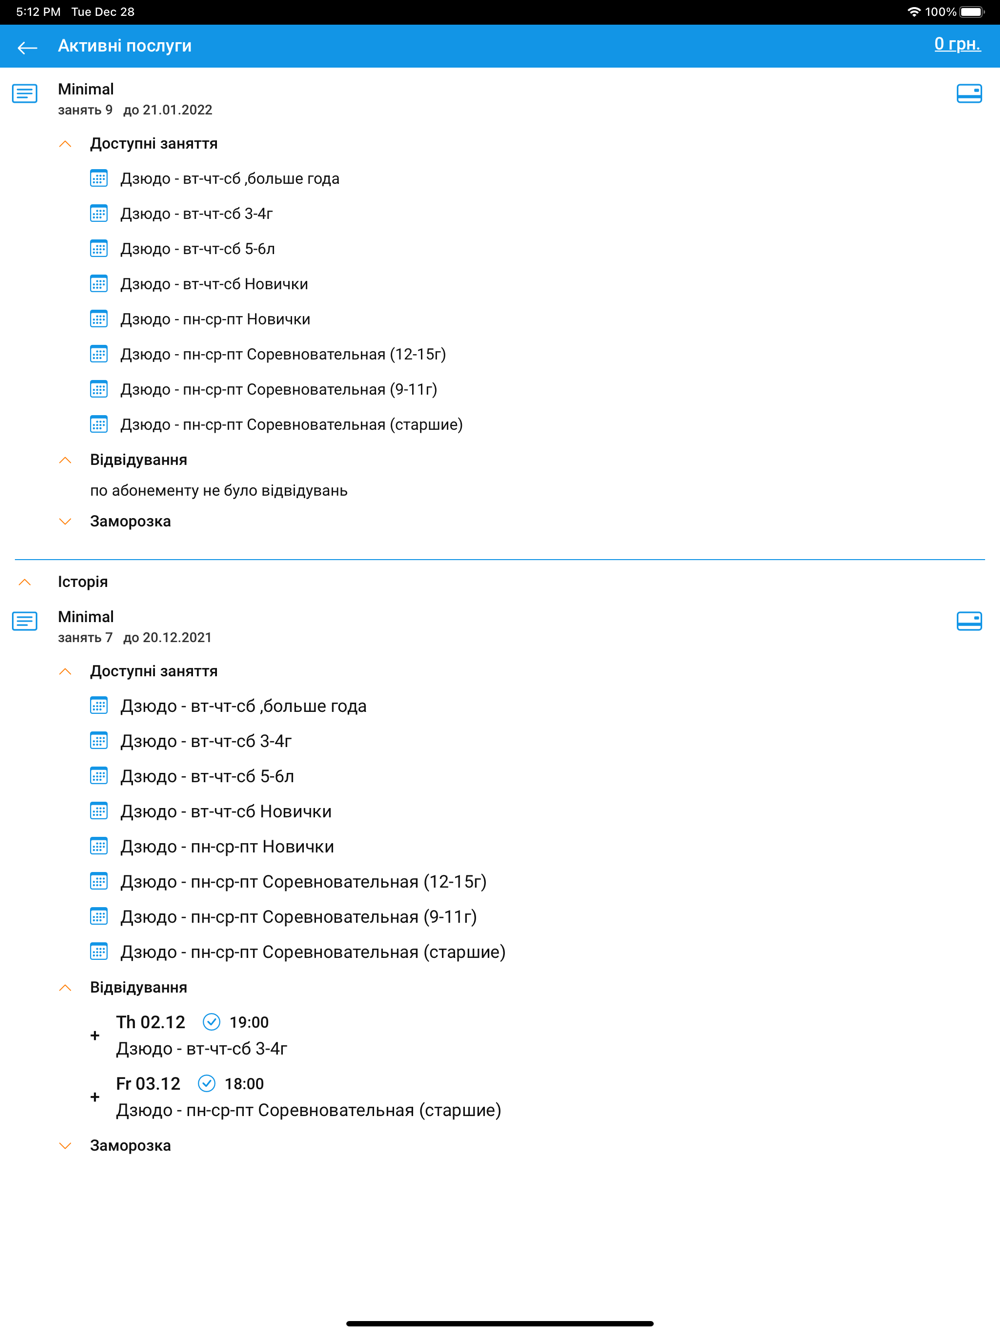Expand plus sign beside Fr 03.12 visit

click(x=95, y=1098)
